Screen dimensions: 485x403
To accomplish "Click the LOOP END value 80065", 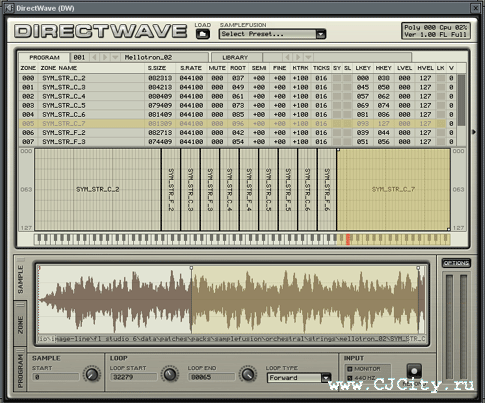I will point(211,377).
